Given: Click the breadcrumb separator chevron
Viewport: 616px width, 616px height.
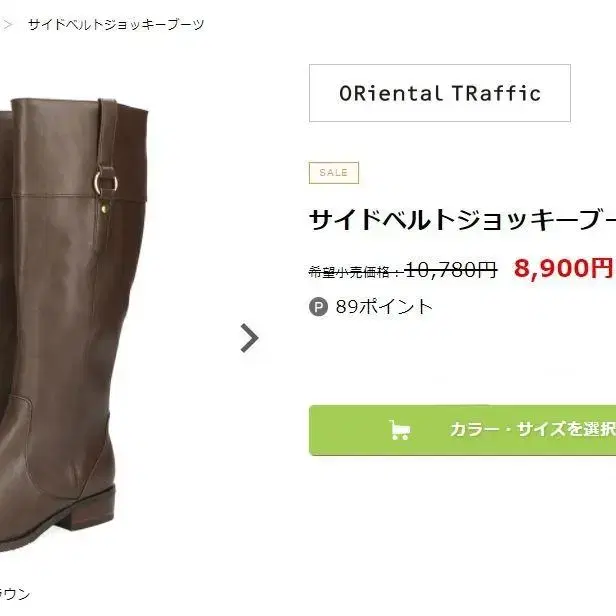Looking at the screenshot, I should click(x=7, y=25).
